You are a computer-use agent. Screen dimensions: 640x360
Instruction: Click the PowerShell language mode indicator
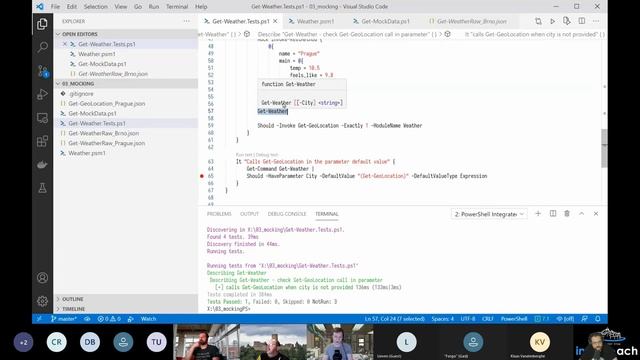514,319
